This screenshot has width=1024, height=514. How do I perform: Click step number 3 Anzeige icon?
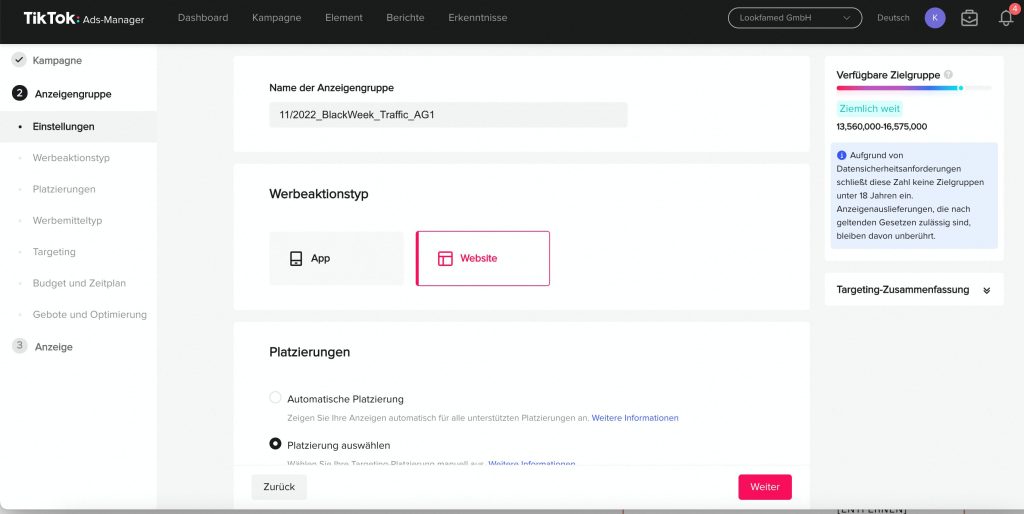[x=20, y=346]
